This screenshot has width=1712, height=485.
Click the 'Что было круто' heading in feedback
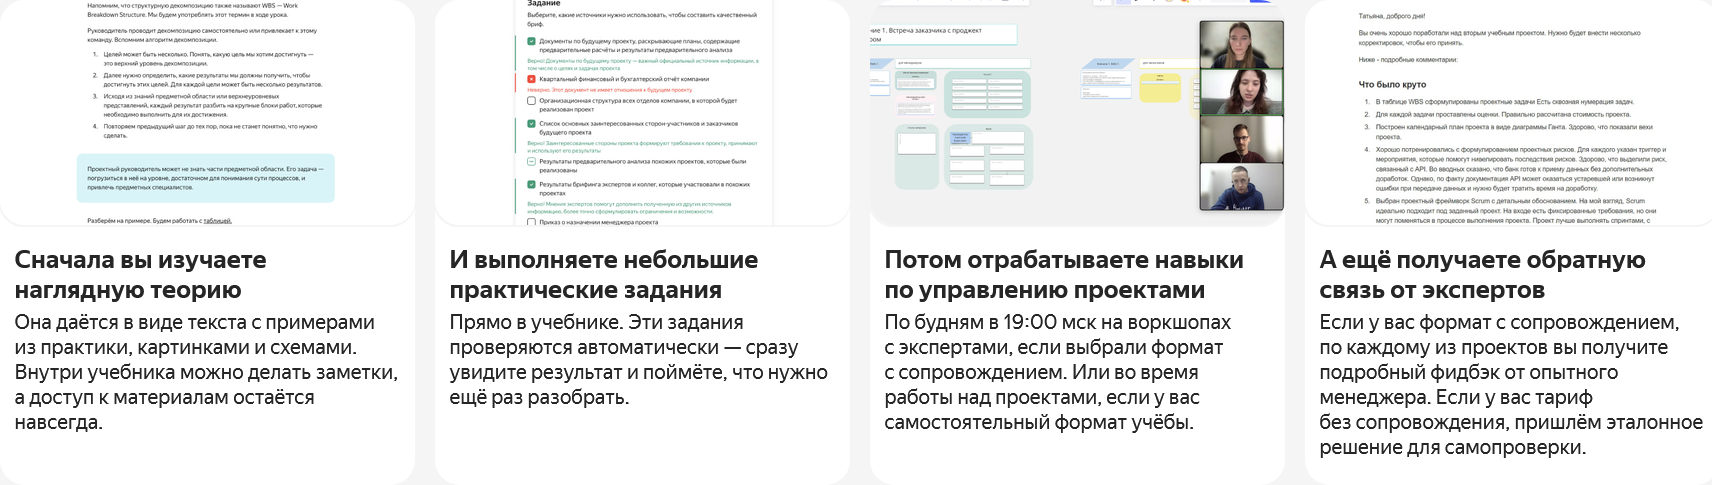point(1392,84)
